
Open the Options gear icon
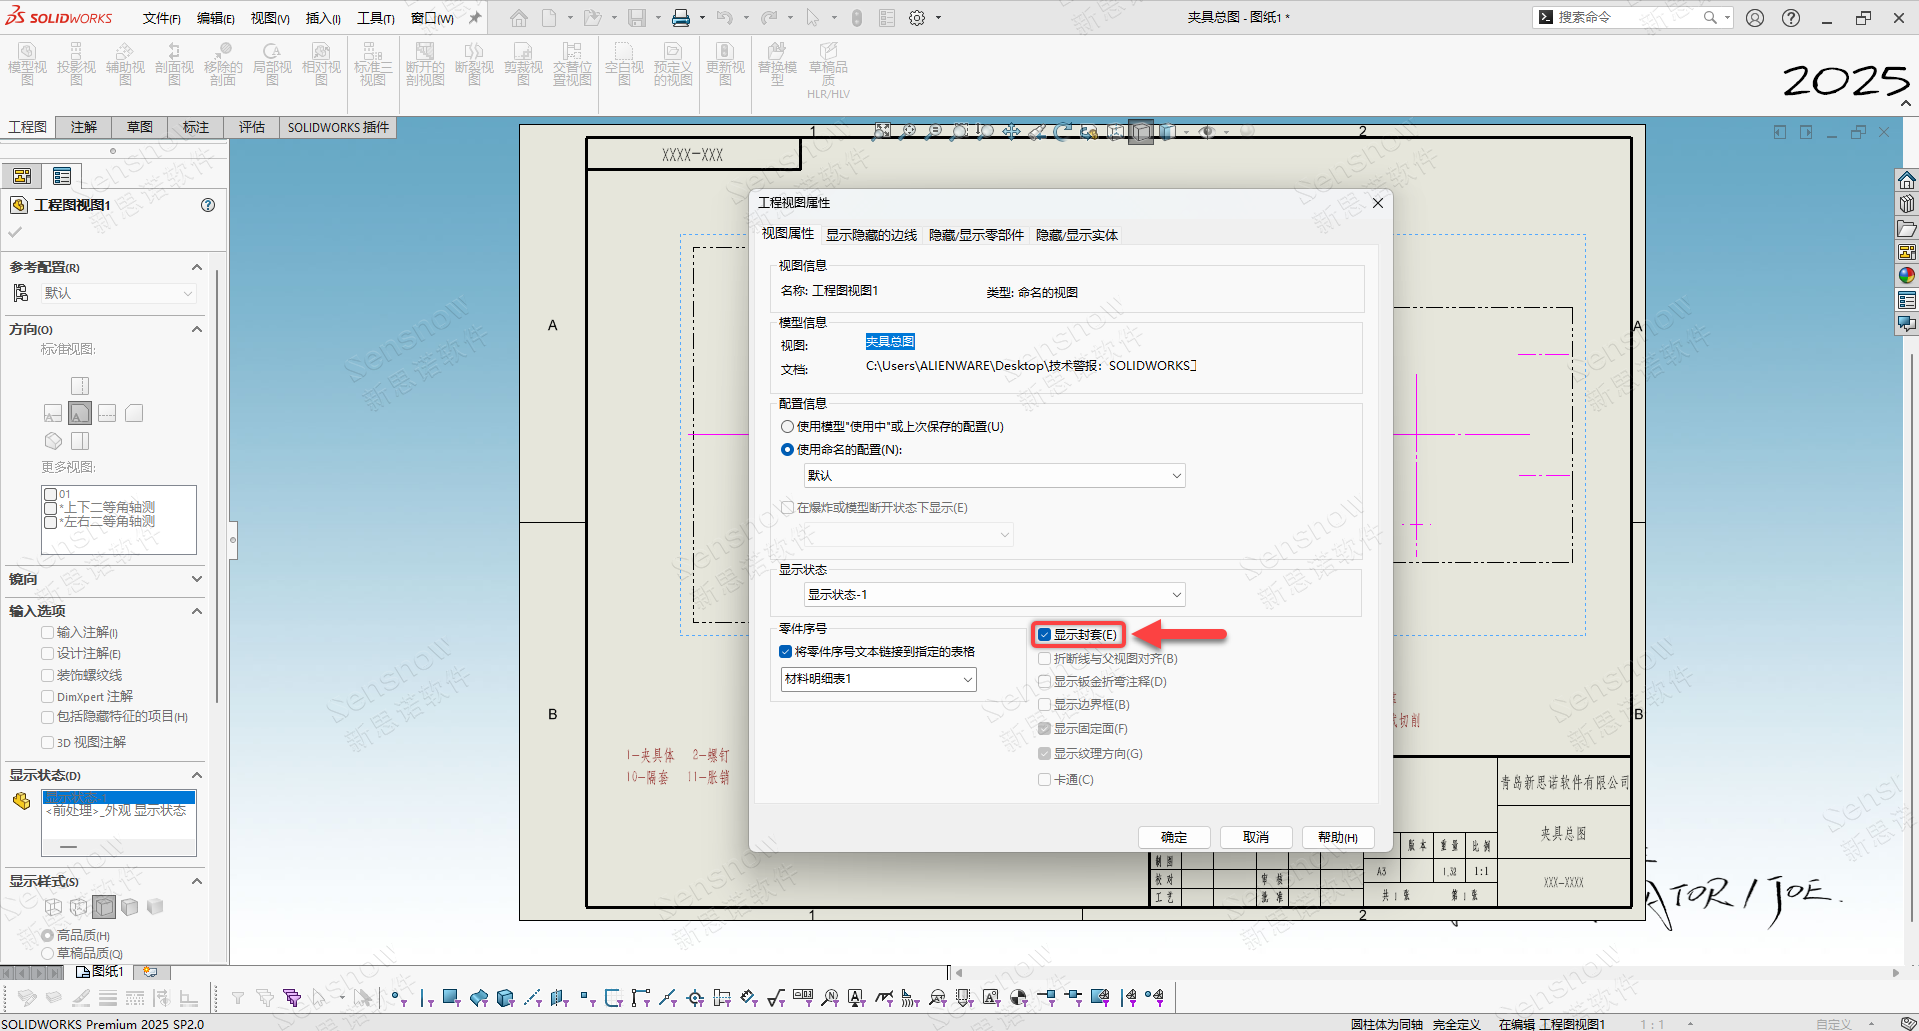point(917,18)
